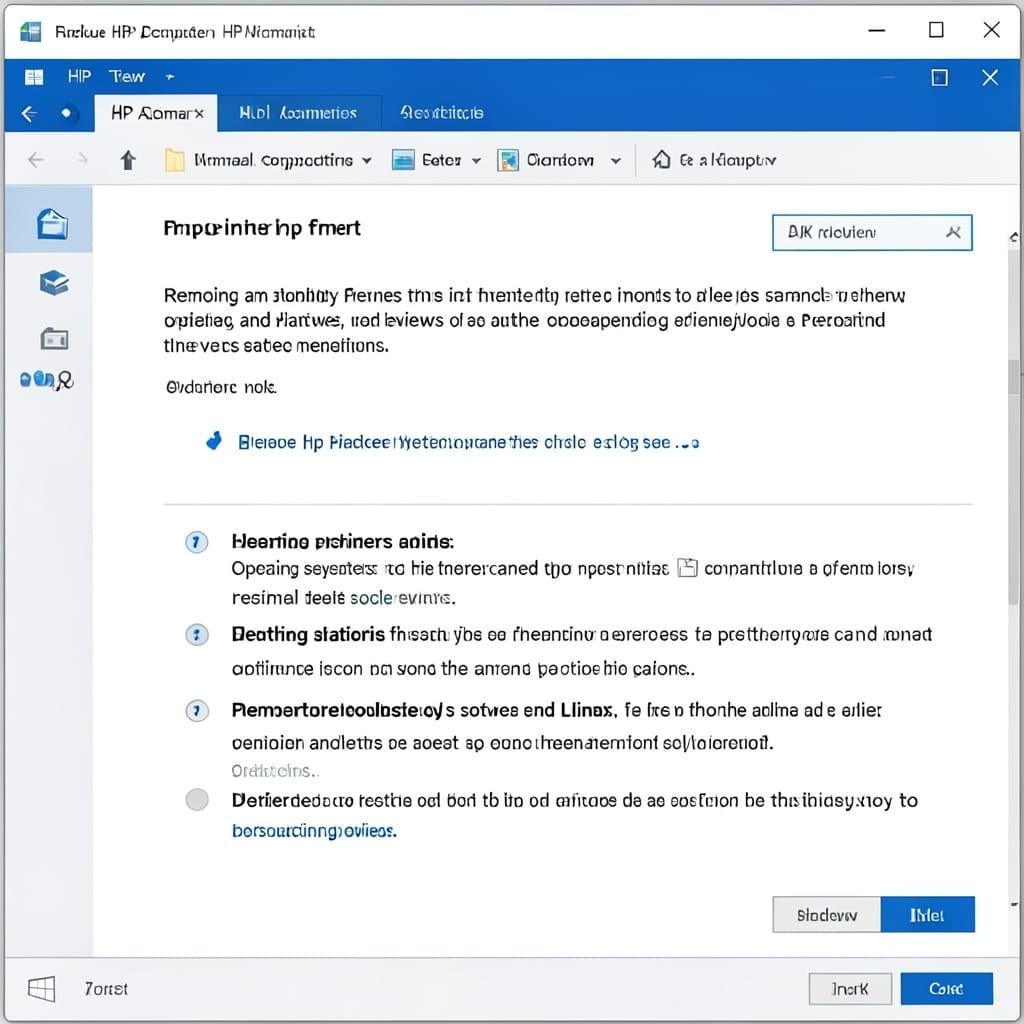
Task: Click the small dropdown arrow after 'Tew'
Action: [x=170, y=77]
